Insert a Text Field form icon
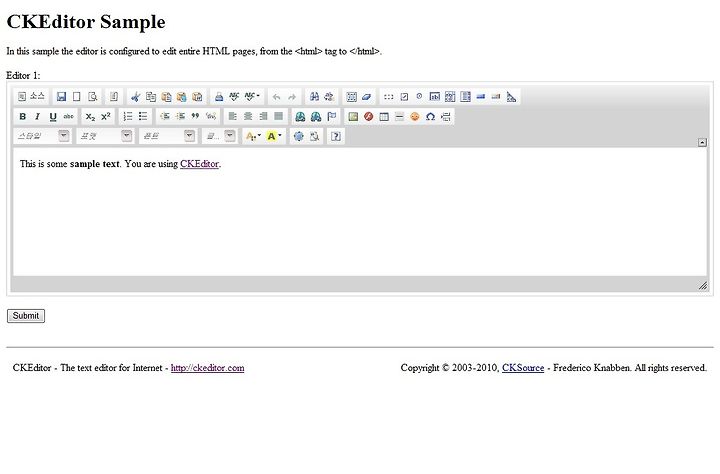Viewport: 720px width, 474px height. point(434,96)
